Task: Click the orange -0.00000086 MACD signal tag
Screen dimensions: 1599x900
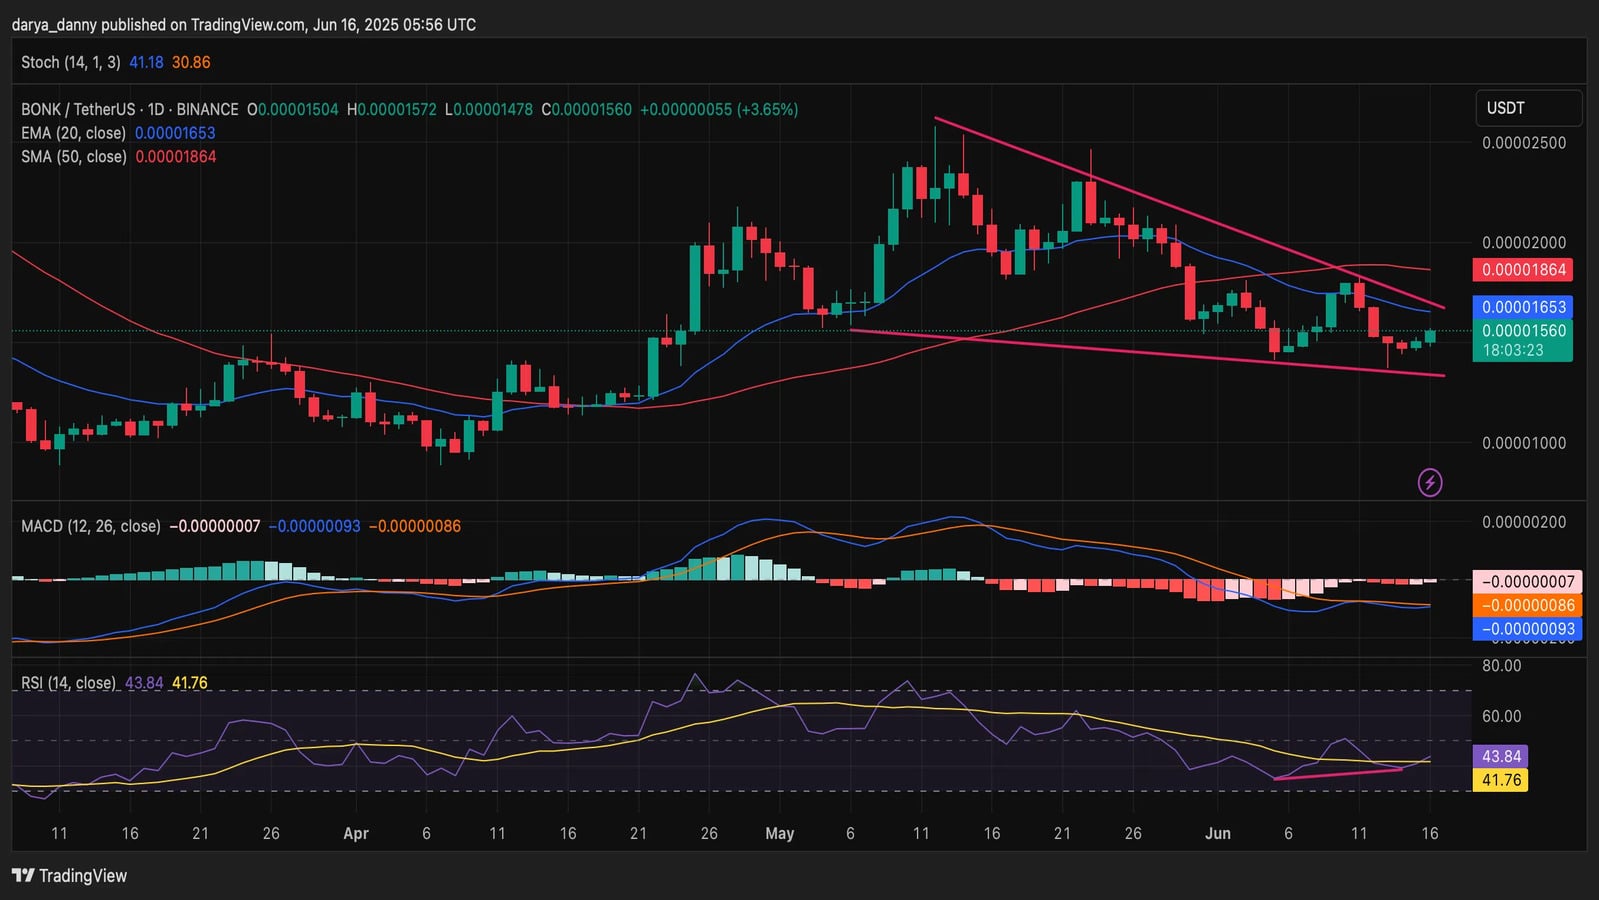Action: coord(1527,605)
